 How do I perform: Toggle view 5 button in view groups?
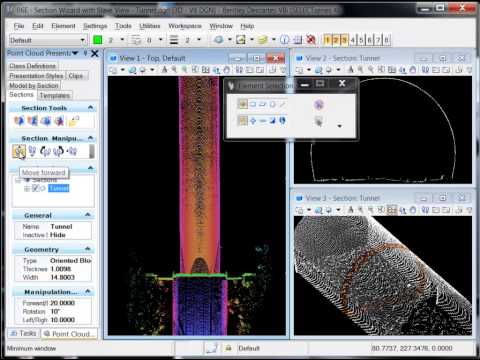[x=361, y=40]
